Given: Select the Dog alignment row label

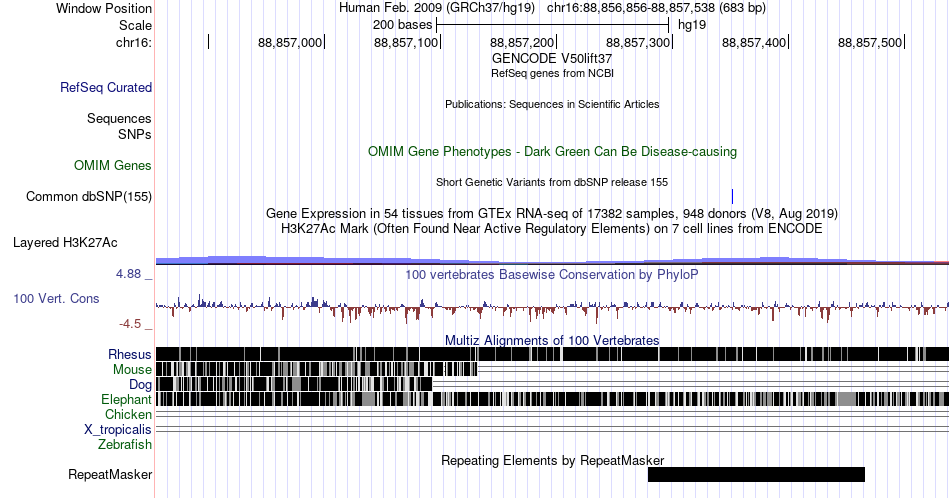Looking at the screenshot, I should coord(141,385).
